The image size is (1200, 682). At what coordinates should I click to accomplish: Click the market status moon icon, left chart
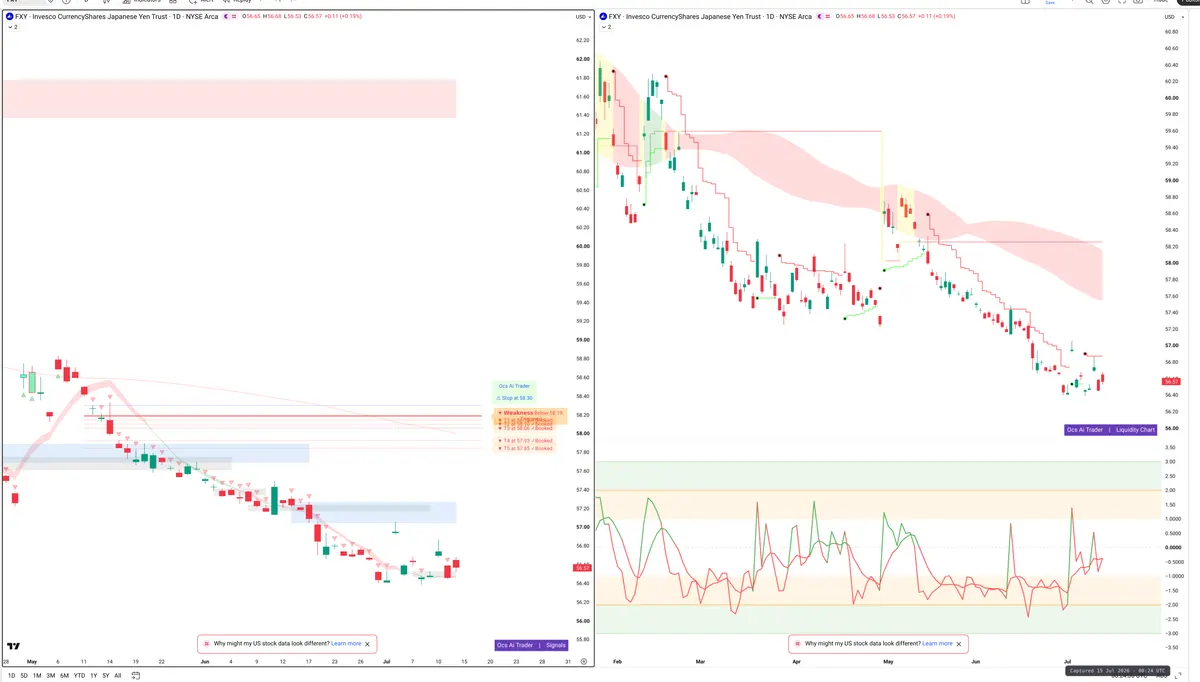tap(226, 17)
